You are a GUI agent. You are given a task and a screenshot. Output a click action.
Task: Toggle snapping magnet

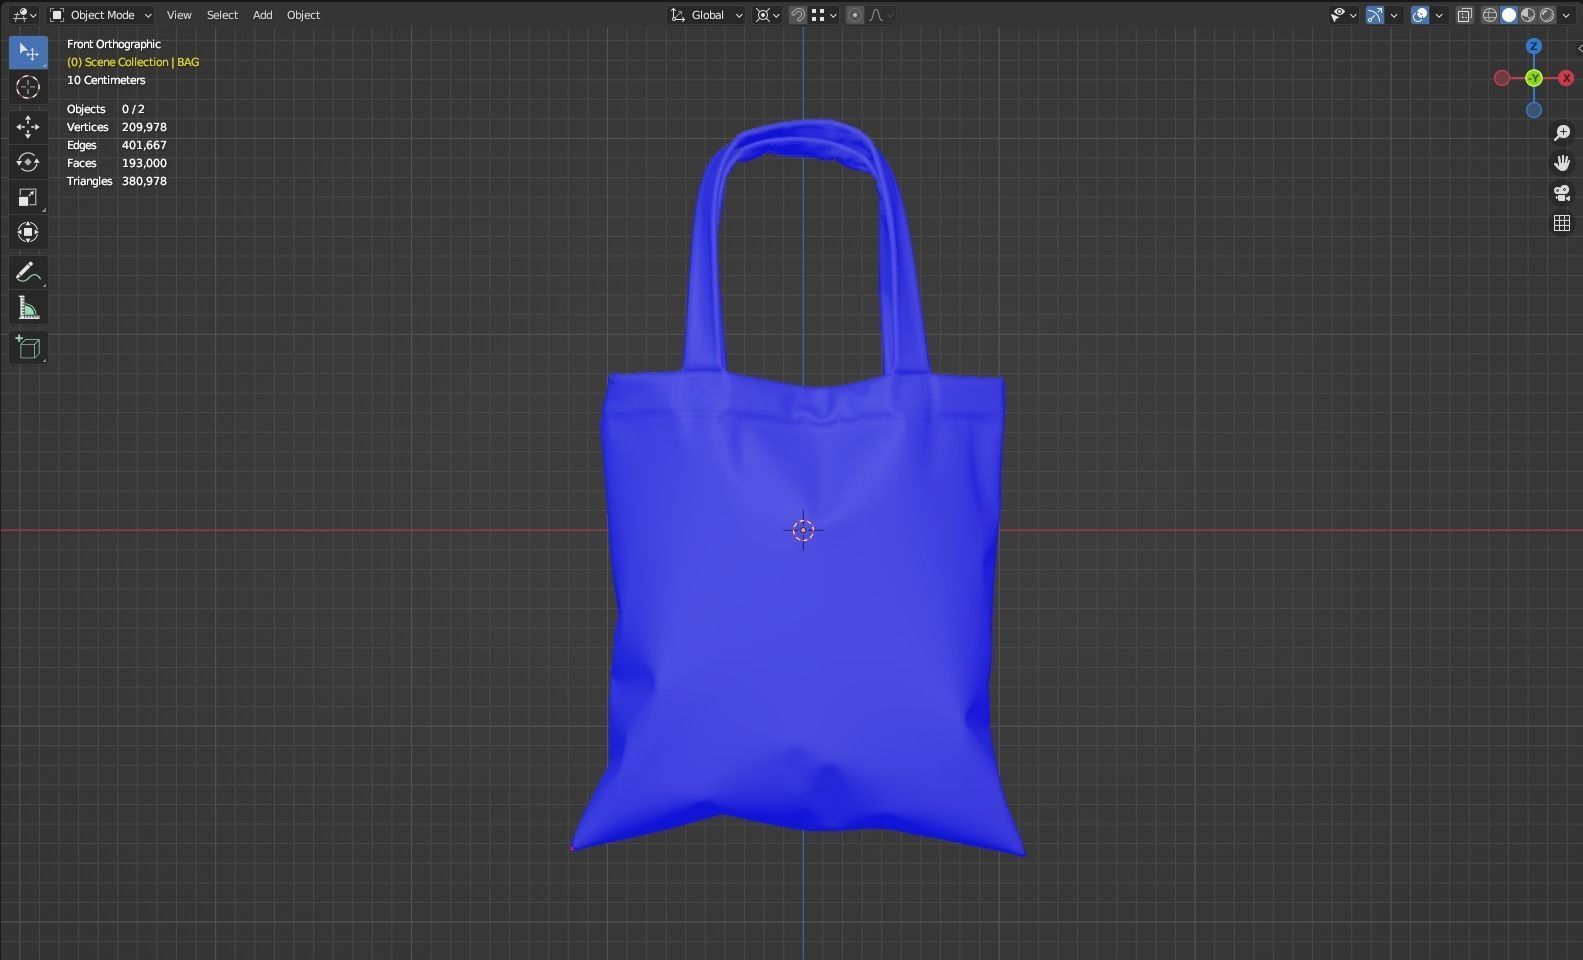798,15
